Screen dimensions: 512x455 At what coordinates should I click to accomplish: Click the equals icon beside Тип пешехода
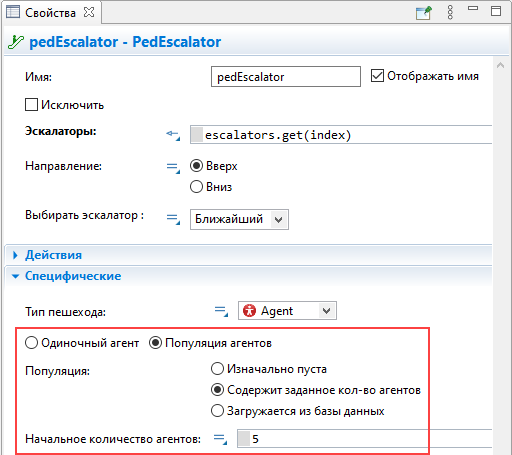point(221,311)
